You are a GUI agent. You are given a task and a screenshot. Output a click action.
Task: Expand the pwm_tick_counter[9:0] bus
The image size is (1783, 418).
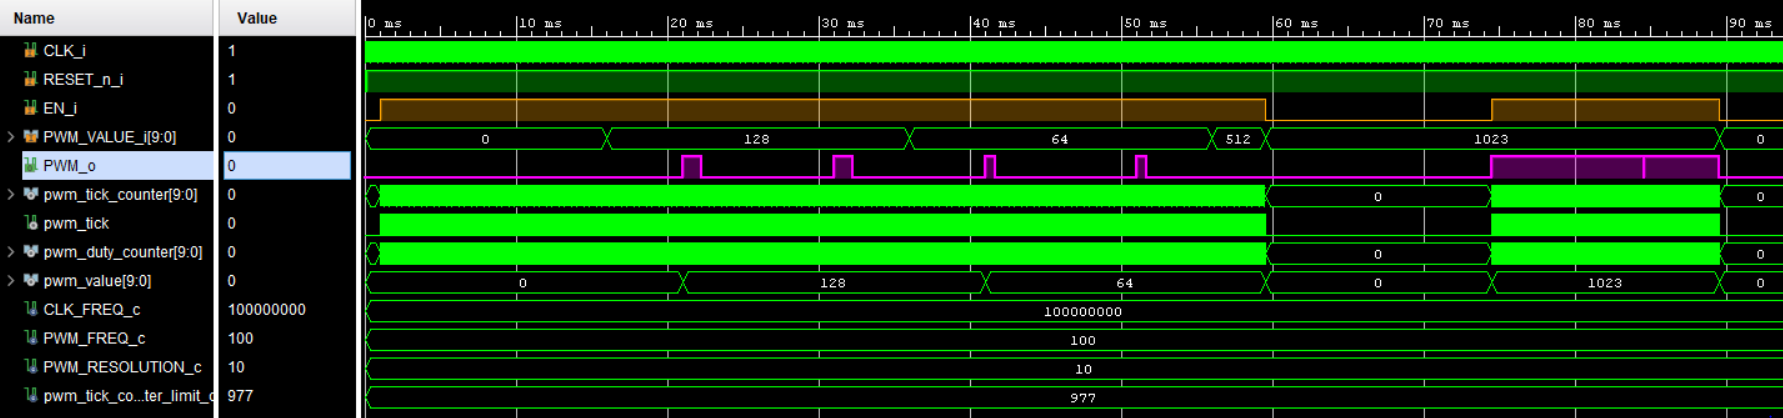(x=11, y=194)
